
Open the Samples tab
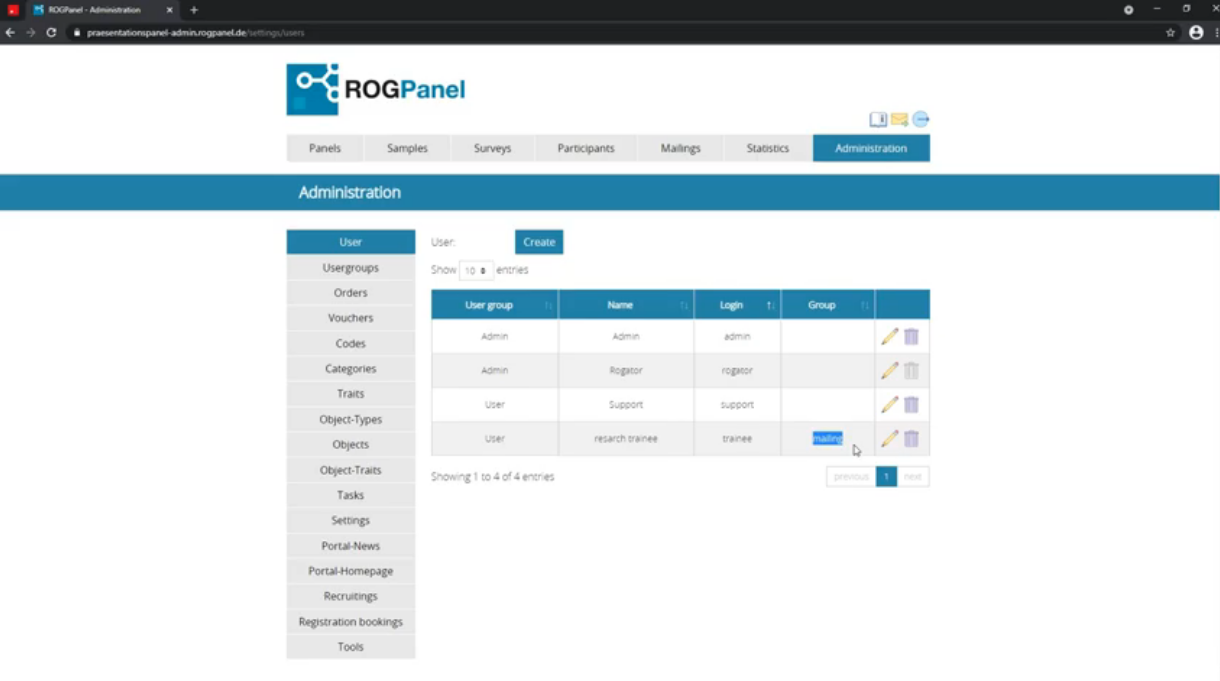coord(407,148)
